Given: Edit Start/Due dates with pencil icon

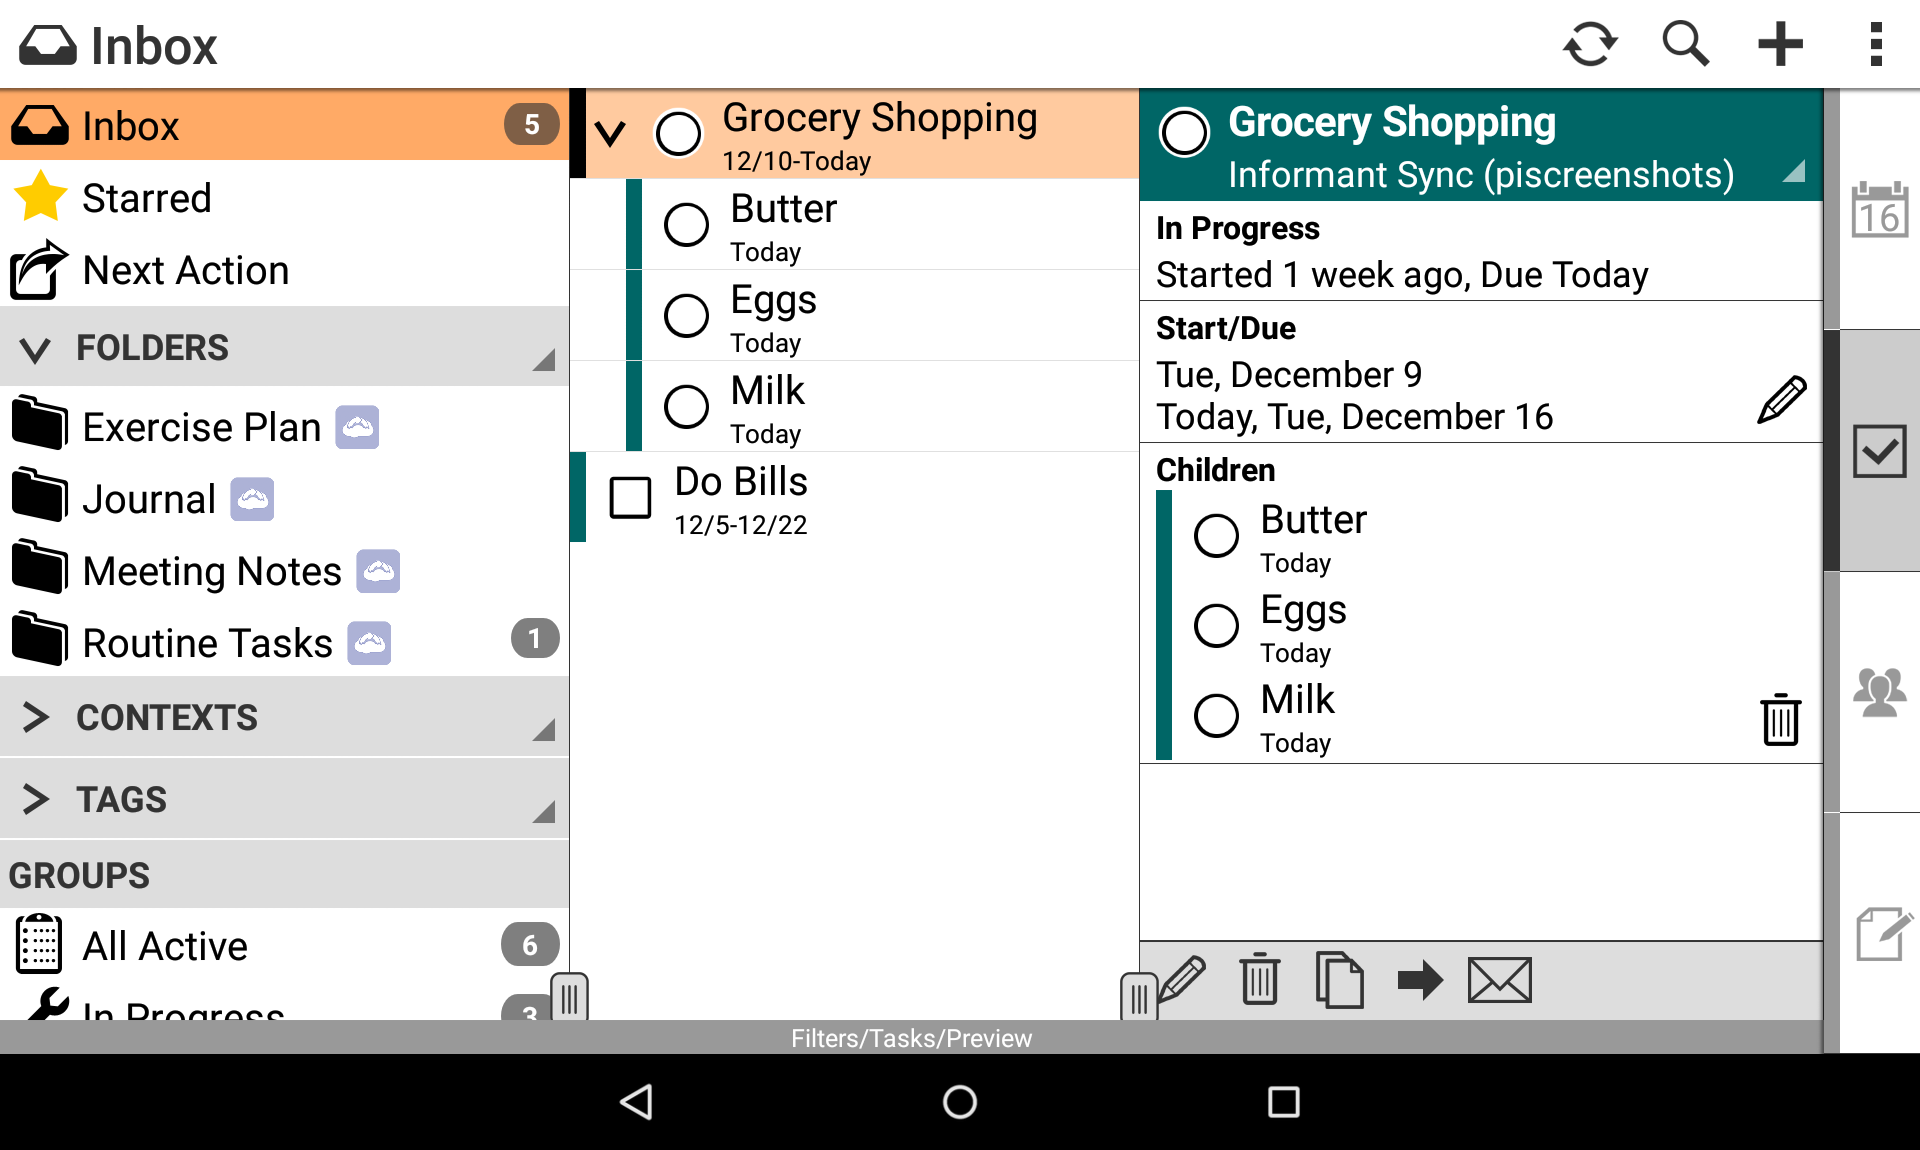Looking at the screenshot, I should pyautogui.click(x=1781, y=399).
